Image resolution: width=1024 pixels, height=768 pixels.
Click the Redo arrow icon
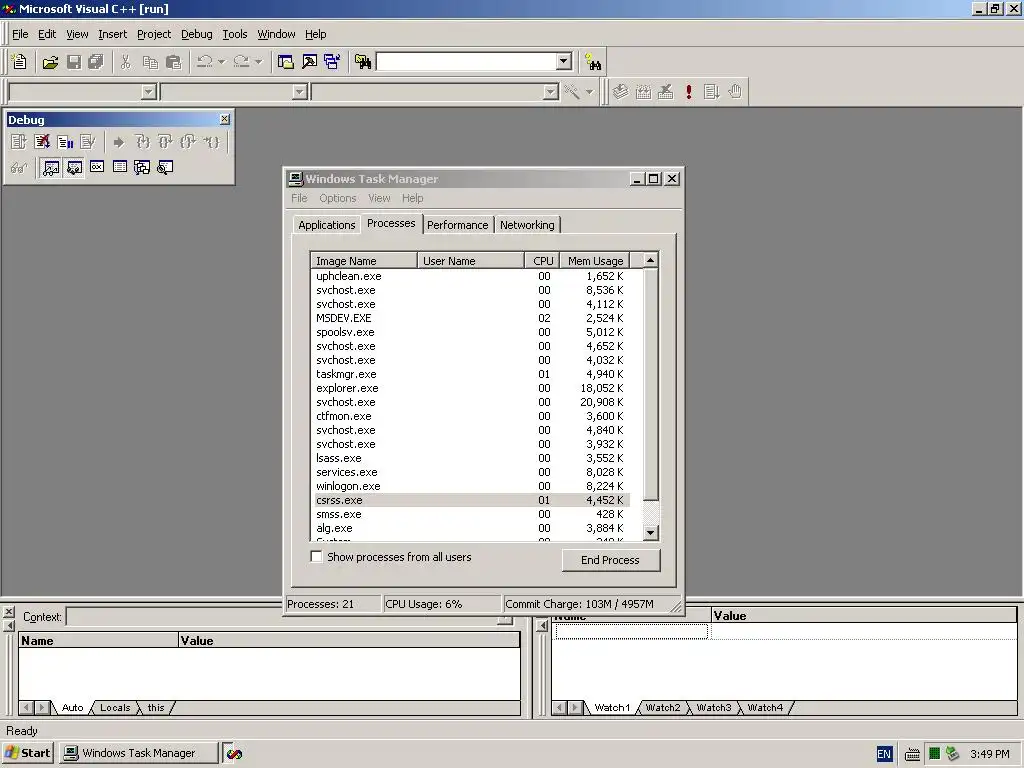[x=242, y=62]
